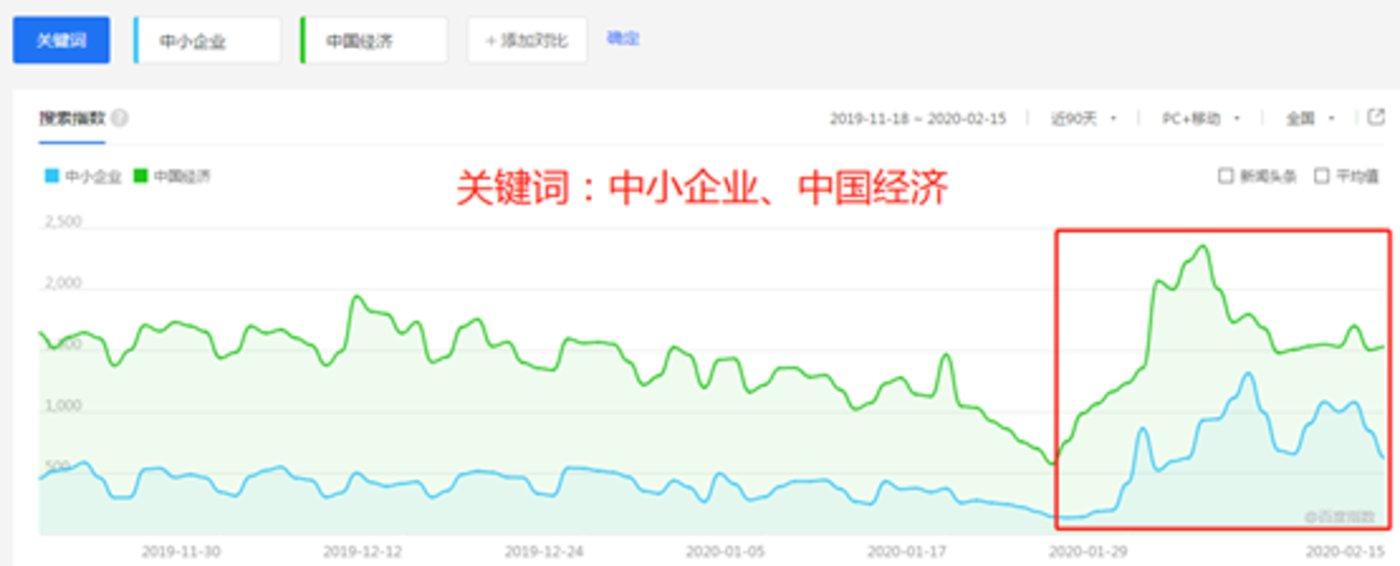Click the 中小企业 keyword input box

208,41
